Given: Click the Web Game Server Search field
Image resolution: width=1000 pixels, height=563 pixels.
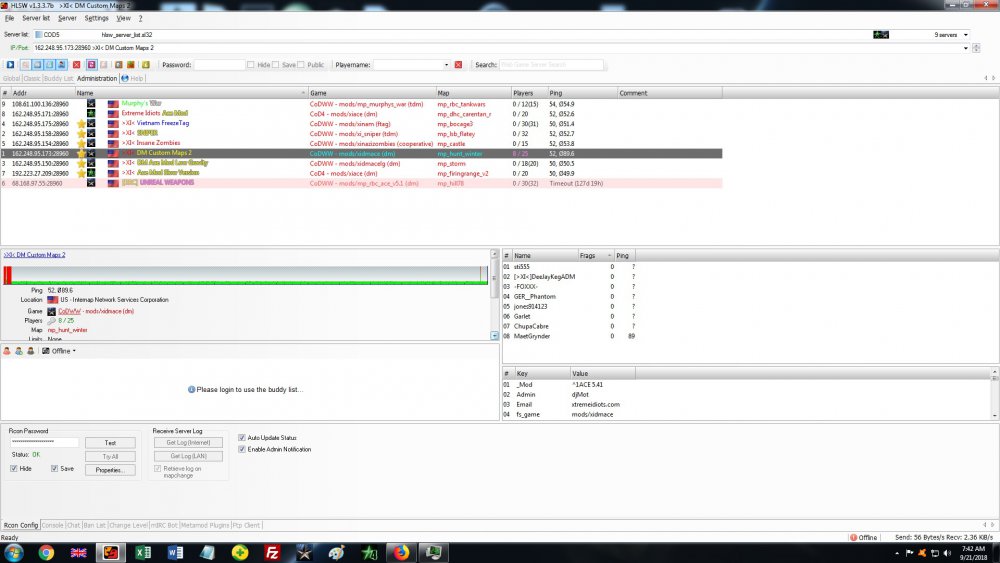Looking at the screenshot, I should tap(551, 65).
